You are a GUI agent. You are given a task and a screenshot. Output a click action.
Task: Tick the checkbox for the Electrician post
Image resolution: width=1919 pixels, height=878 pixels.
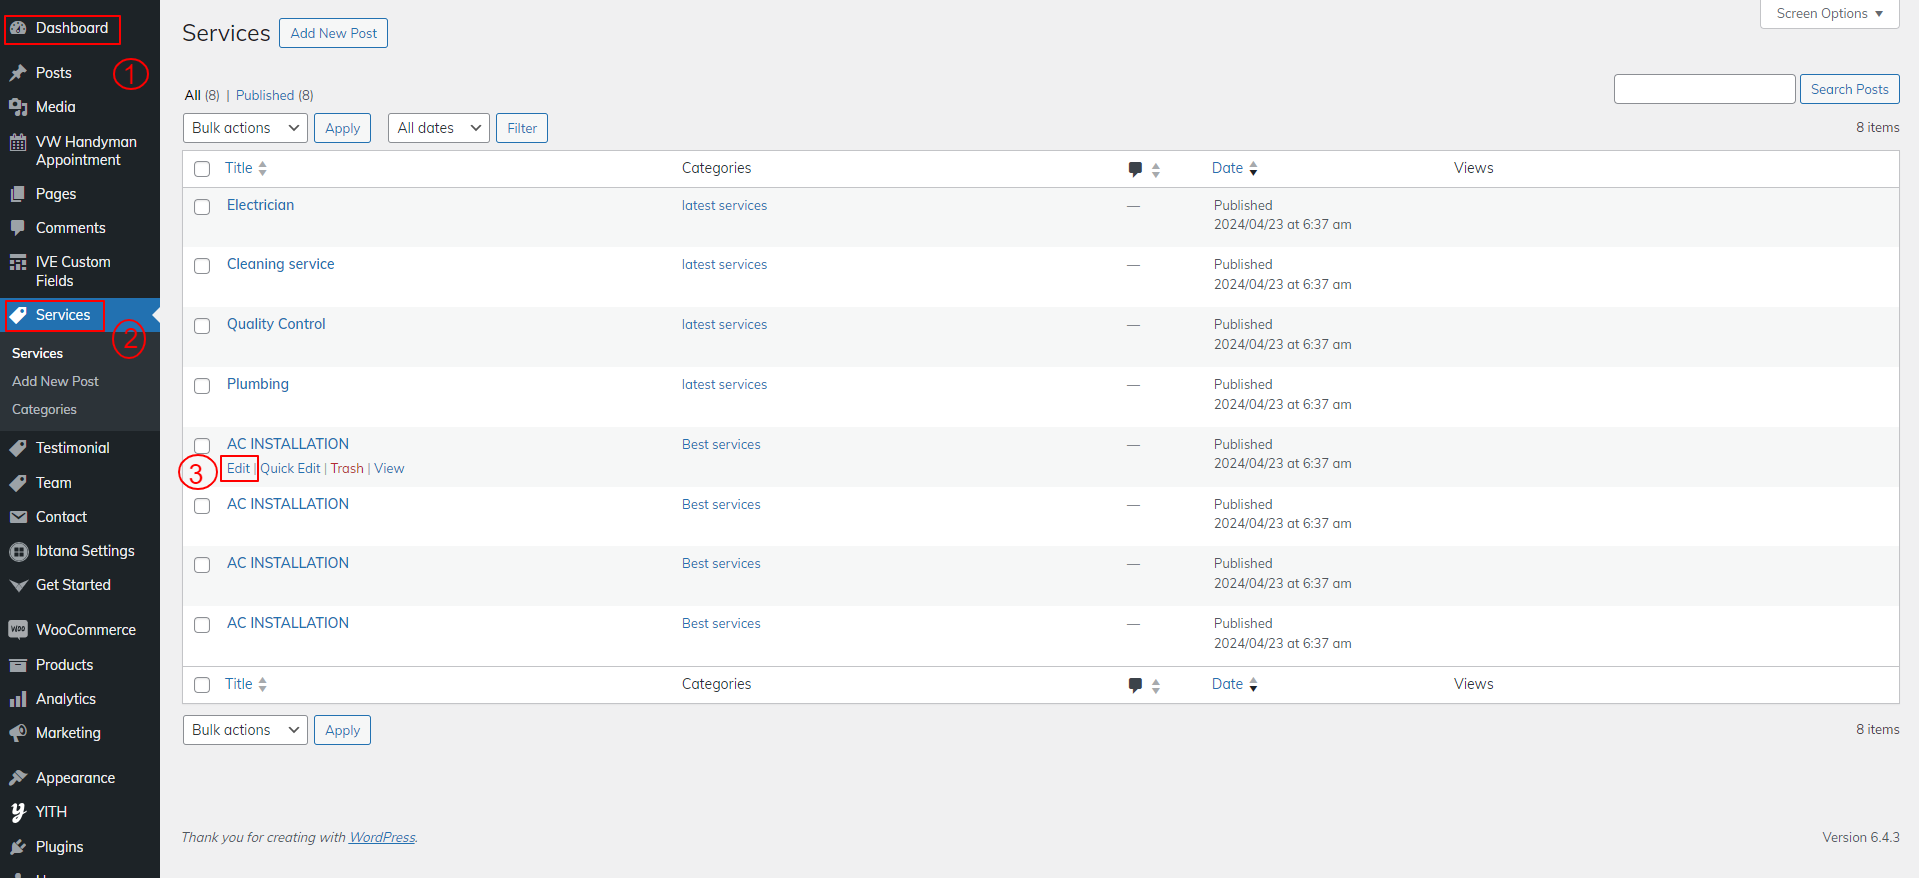[x=202, y=207]
